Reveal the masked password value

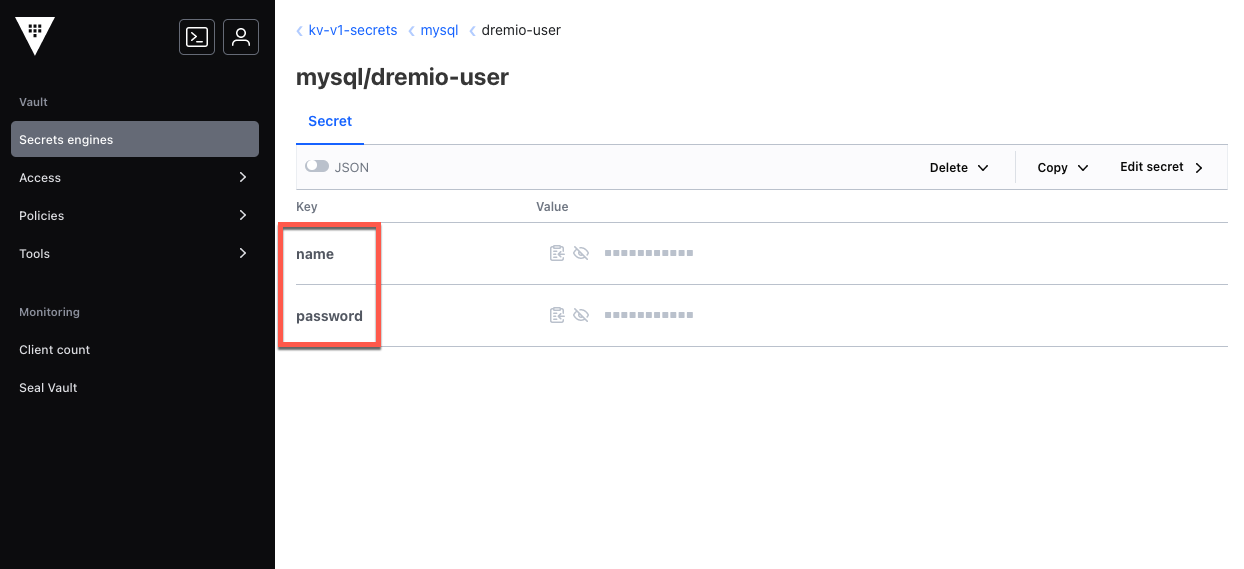(x=581, y=316)
